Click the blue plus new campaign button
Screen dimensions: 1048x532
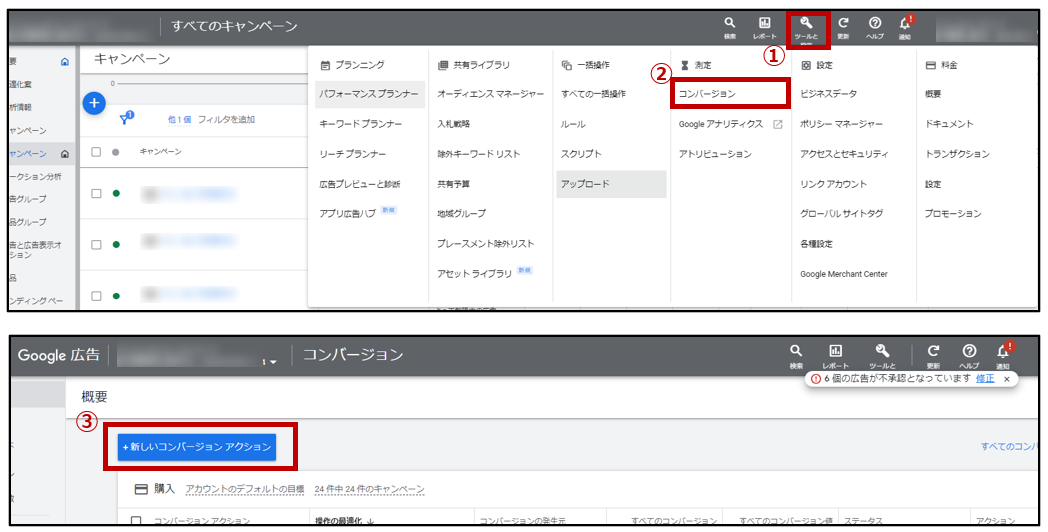pos(94,103)
